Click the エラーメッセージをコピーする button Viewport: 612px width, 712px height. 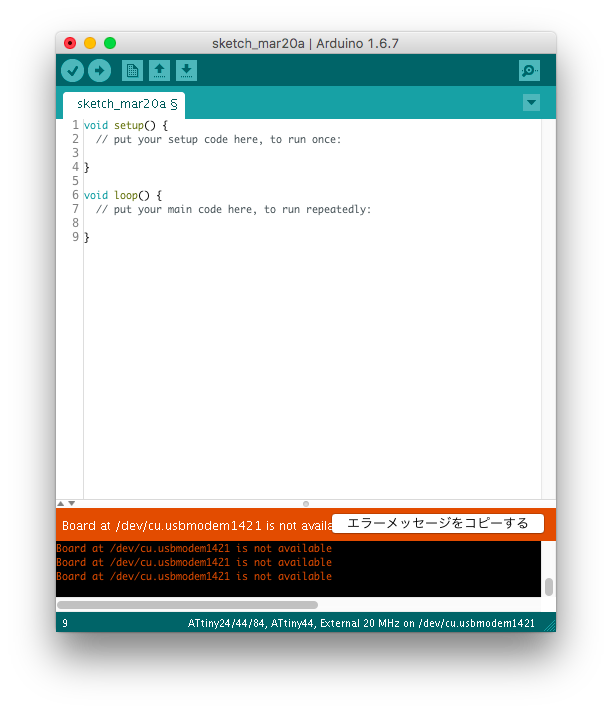(438, 524)
